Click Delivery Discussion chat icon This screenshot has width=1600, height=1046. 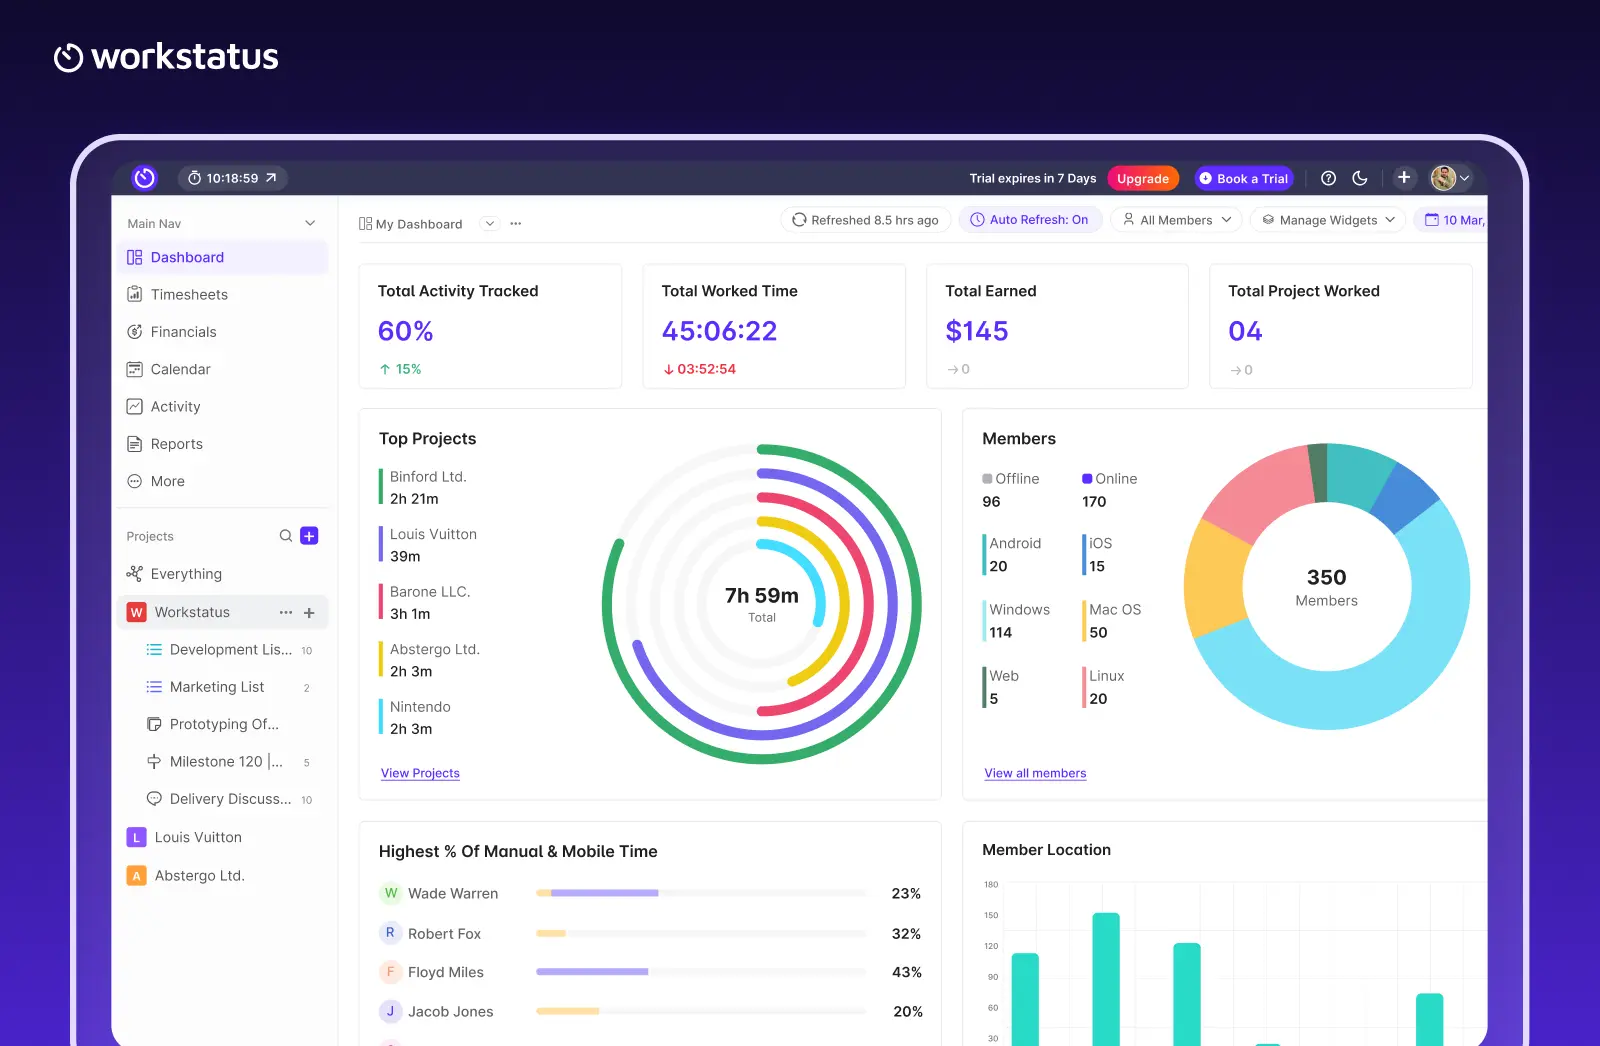pyautogui.click(x=154, y=799)
